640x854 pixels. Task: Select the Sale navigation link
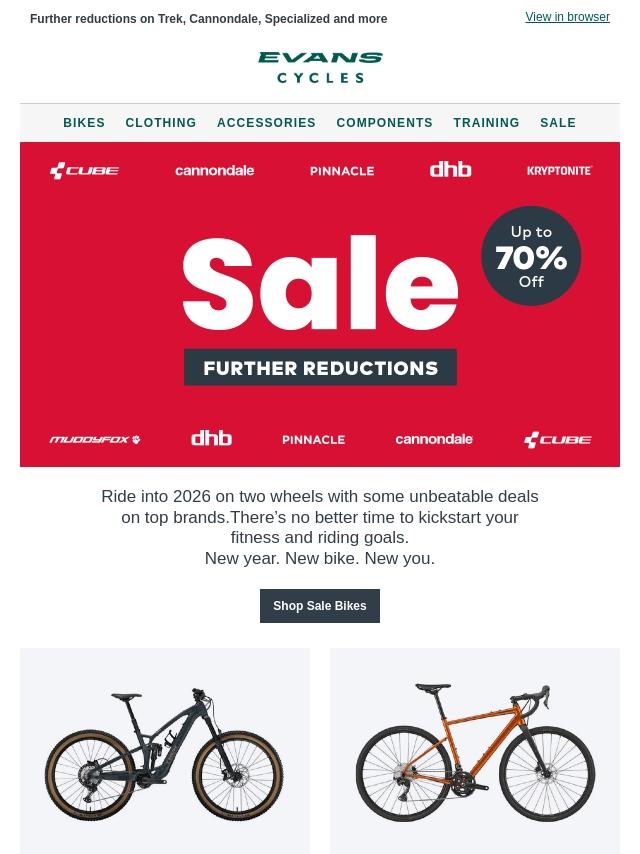558,123
